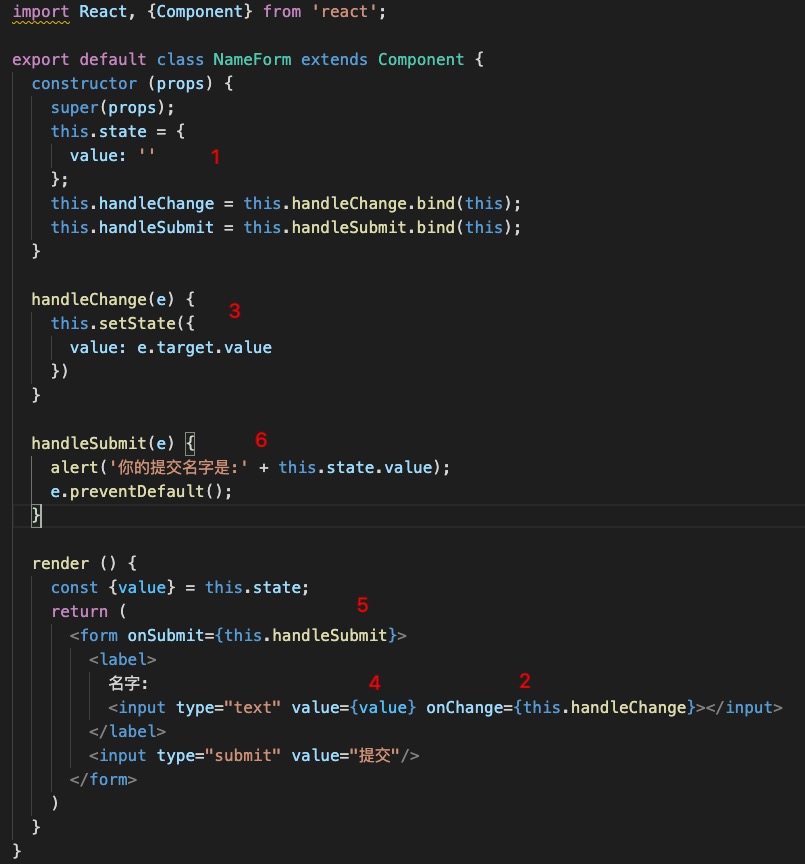The height and width of the screenshot is (864, 805).
Task: Click the 'constructor' method name
Action: [x=84, y=84]
